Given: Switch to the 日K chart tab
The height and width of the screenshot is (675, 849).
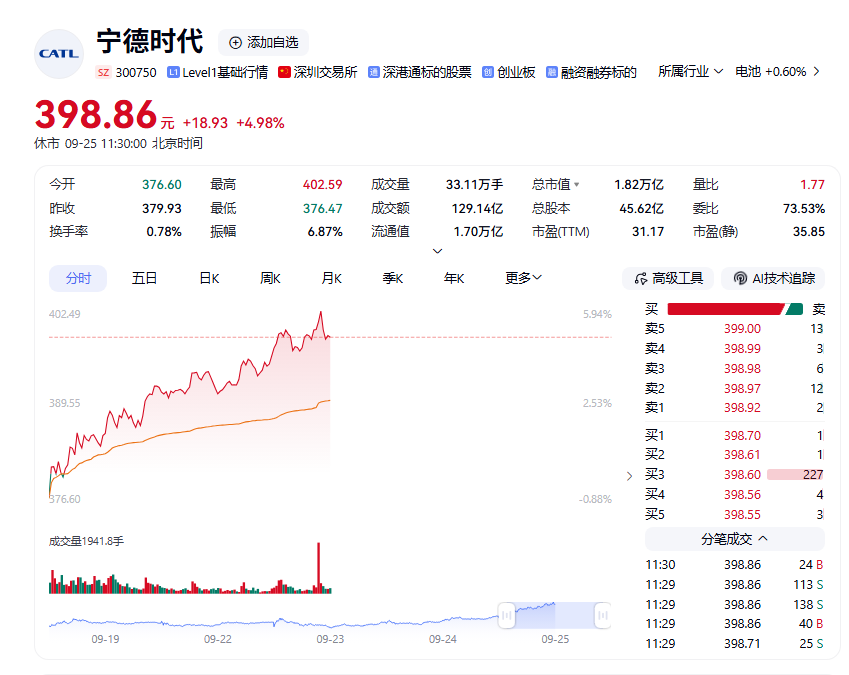Looking at the screenshot, I should [x=209, y=278].
